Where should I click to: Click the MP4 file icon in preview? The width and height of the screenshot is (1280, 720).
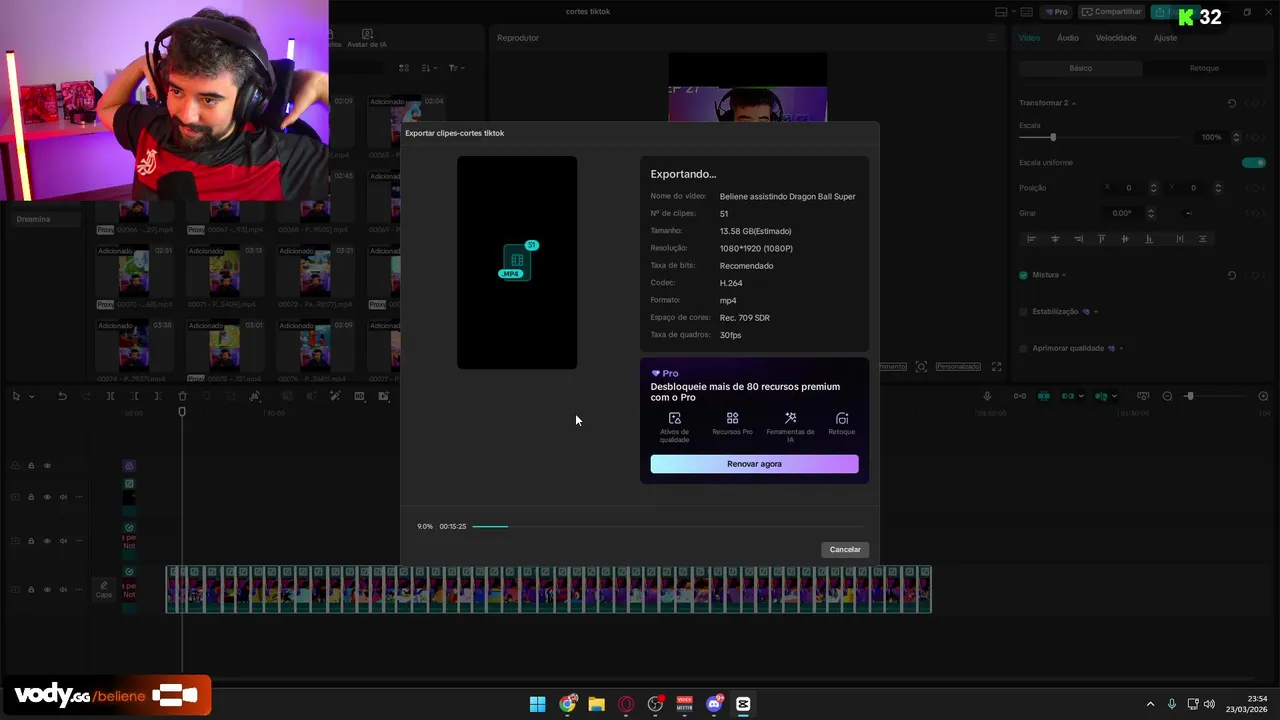pyautogui.click(x=516, y=261)
